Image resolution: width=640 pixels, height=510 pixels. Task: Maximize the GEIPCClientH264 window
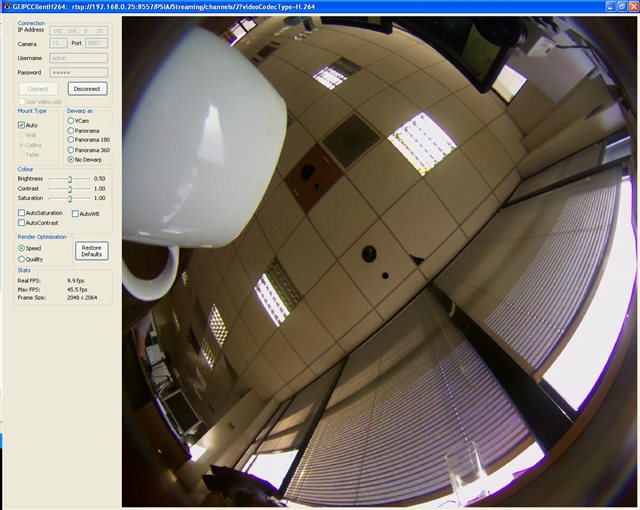point(621,7)
